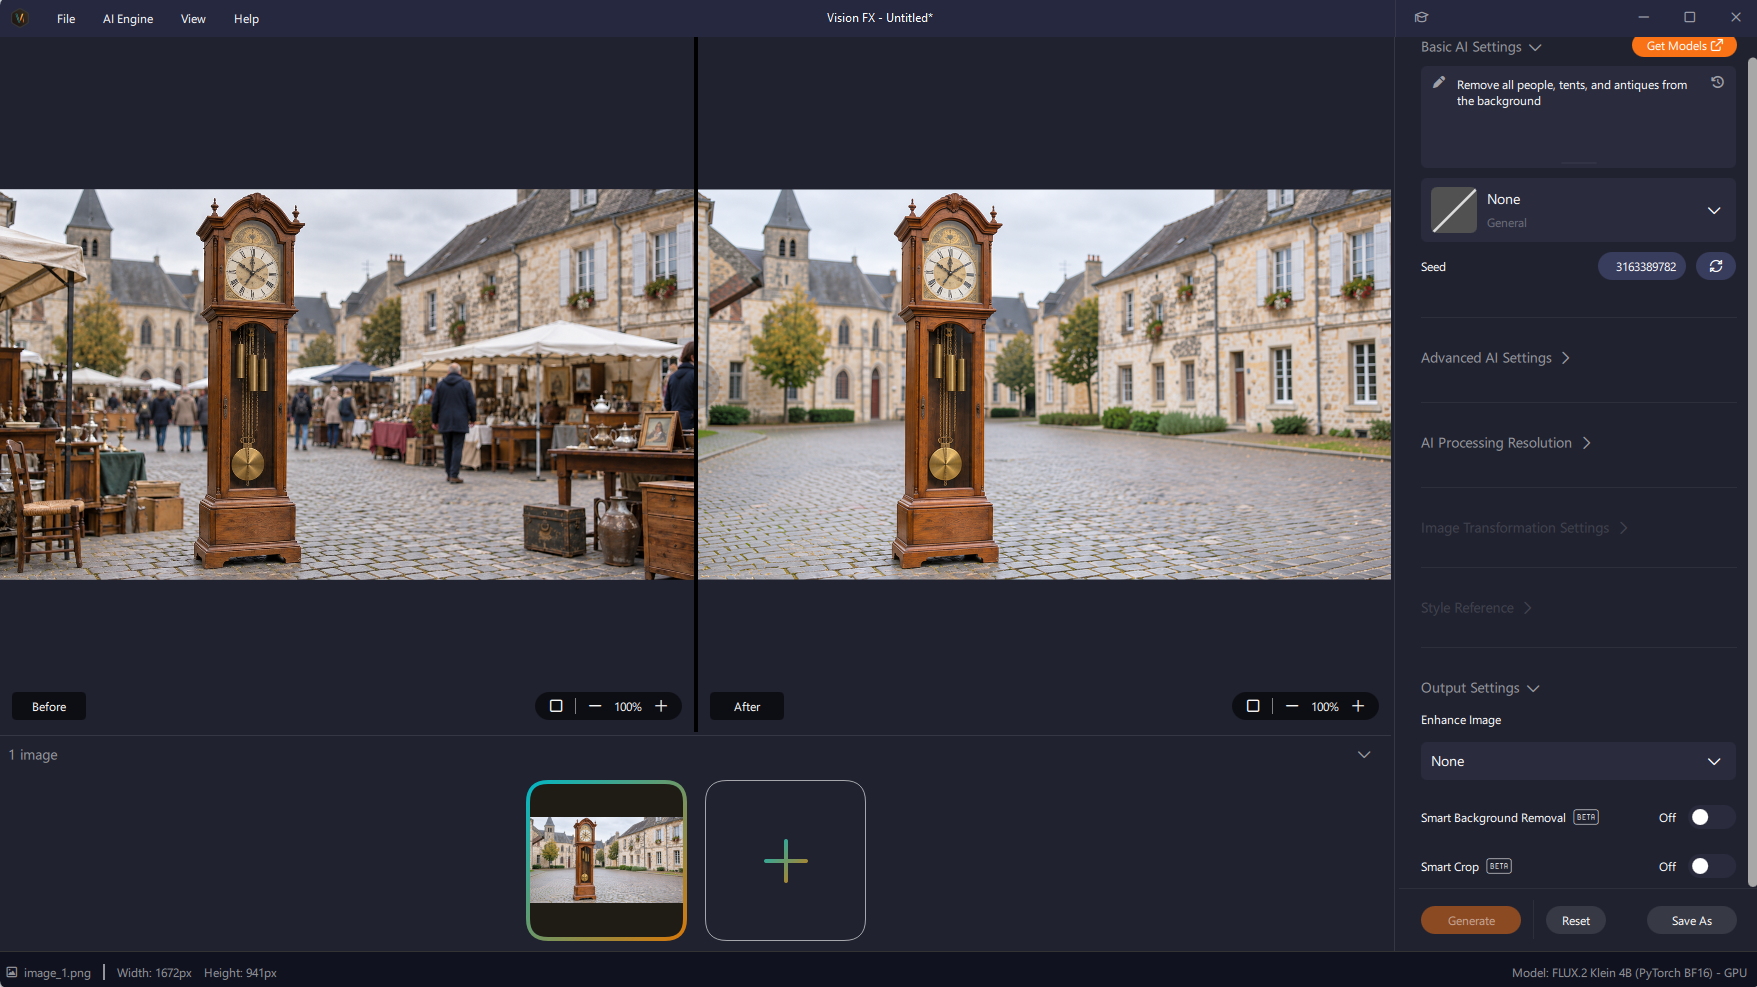Click the prompt text about removing people
The width and height of the screenshot is (1757, 987).
(1571, 93)
